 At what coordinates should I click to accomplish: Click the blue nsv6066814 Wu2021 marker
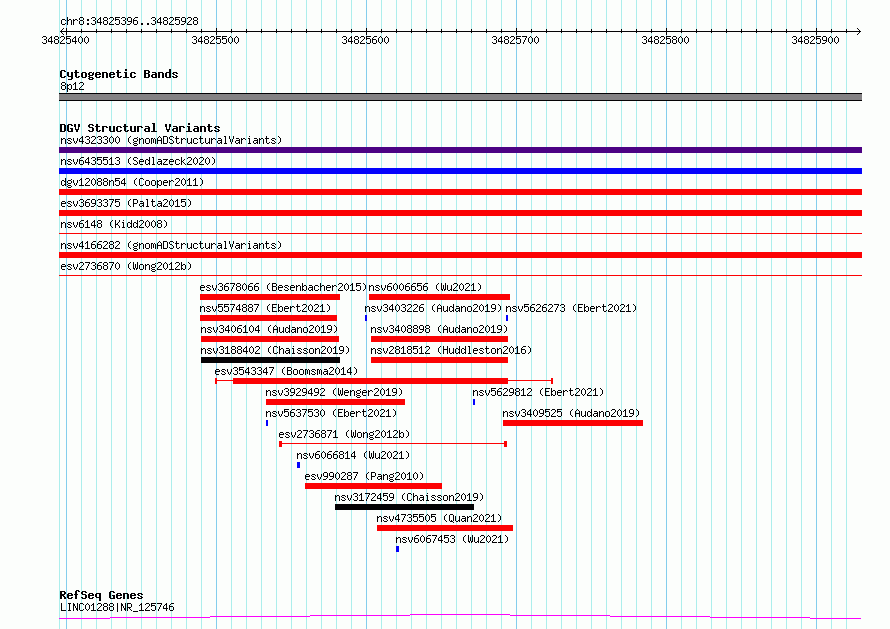(x=299, y=465)
